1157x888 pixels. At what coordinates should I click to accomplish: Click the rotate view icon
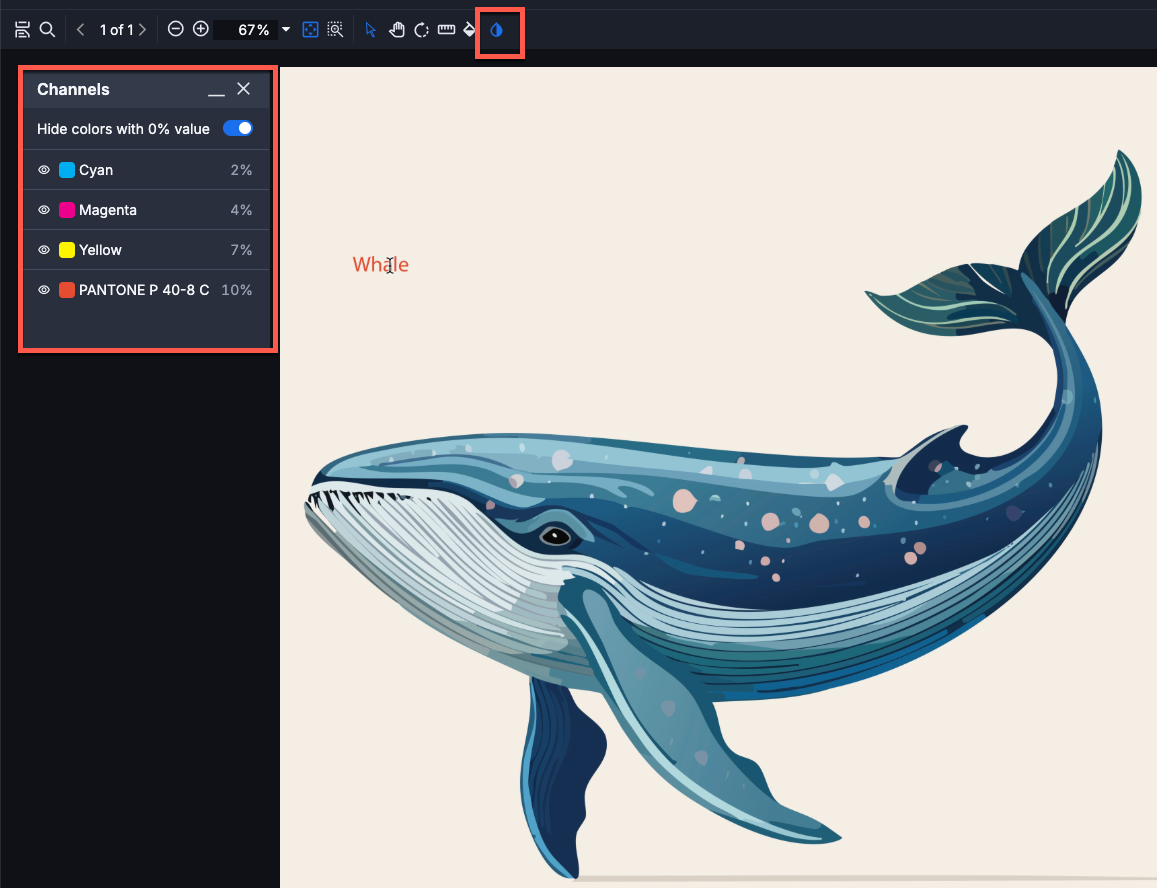pyautogui.click(x=422, y=30)
